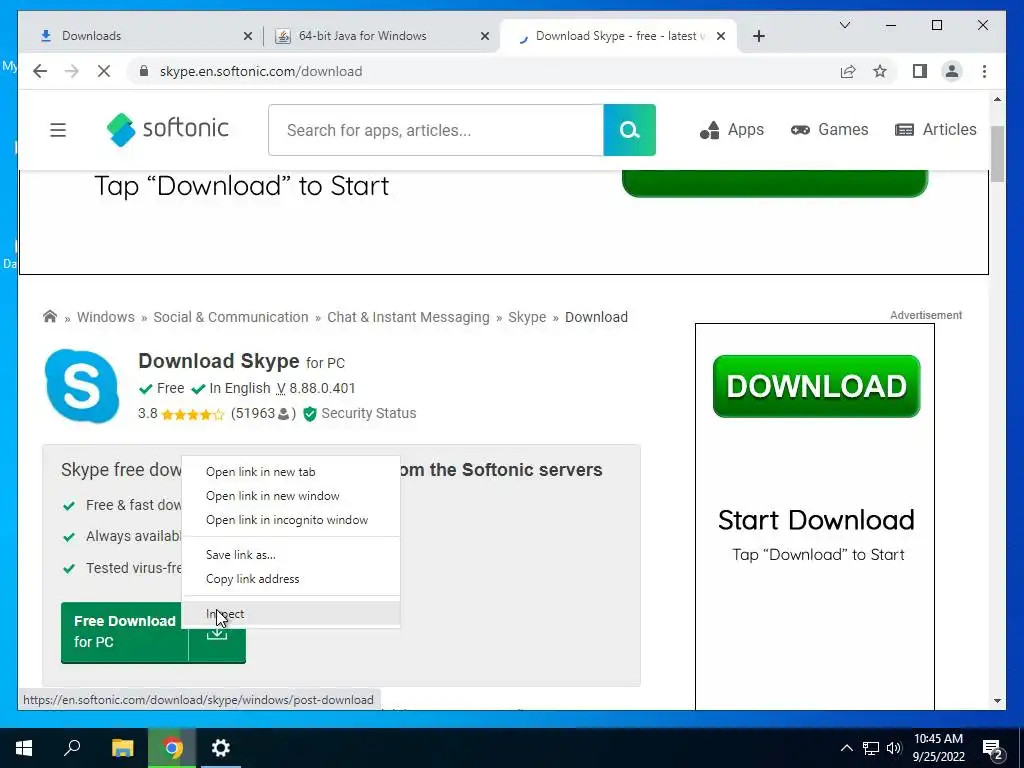
Task: Open the Games section
Action: (829, 130)
